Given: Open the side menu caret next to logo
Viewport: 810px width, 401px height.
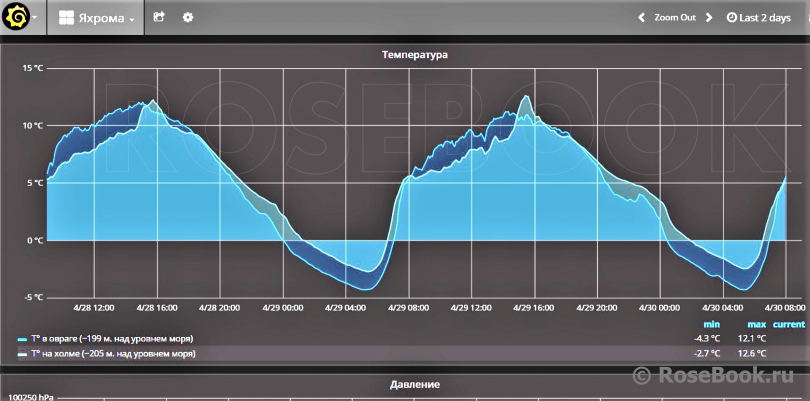Looking at the screenshot, I should coord(35,18).
